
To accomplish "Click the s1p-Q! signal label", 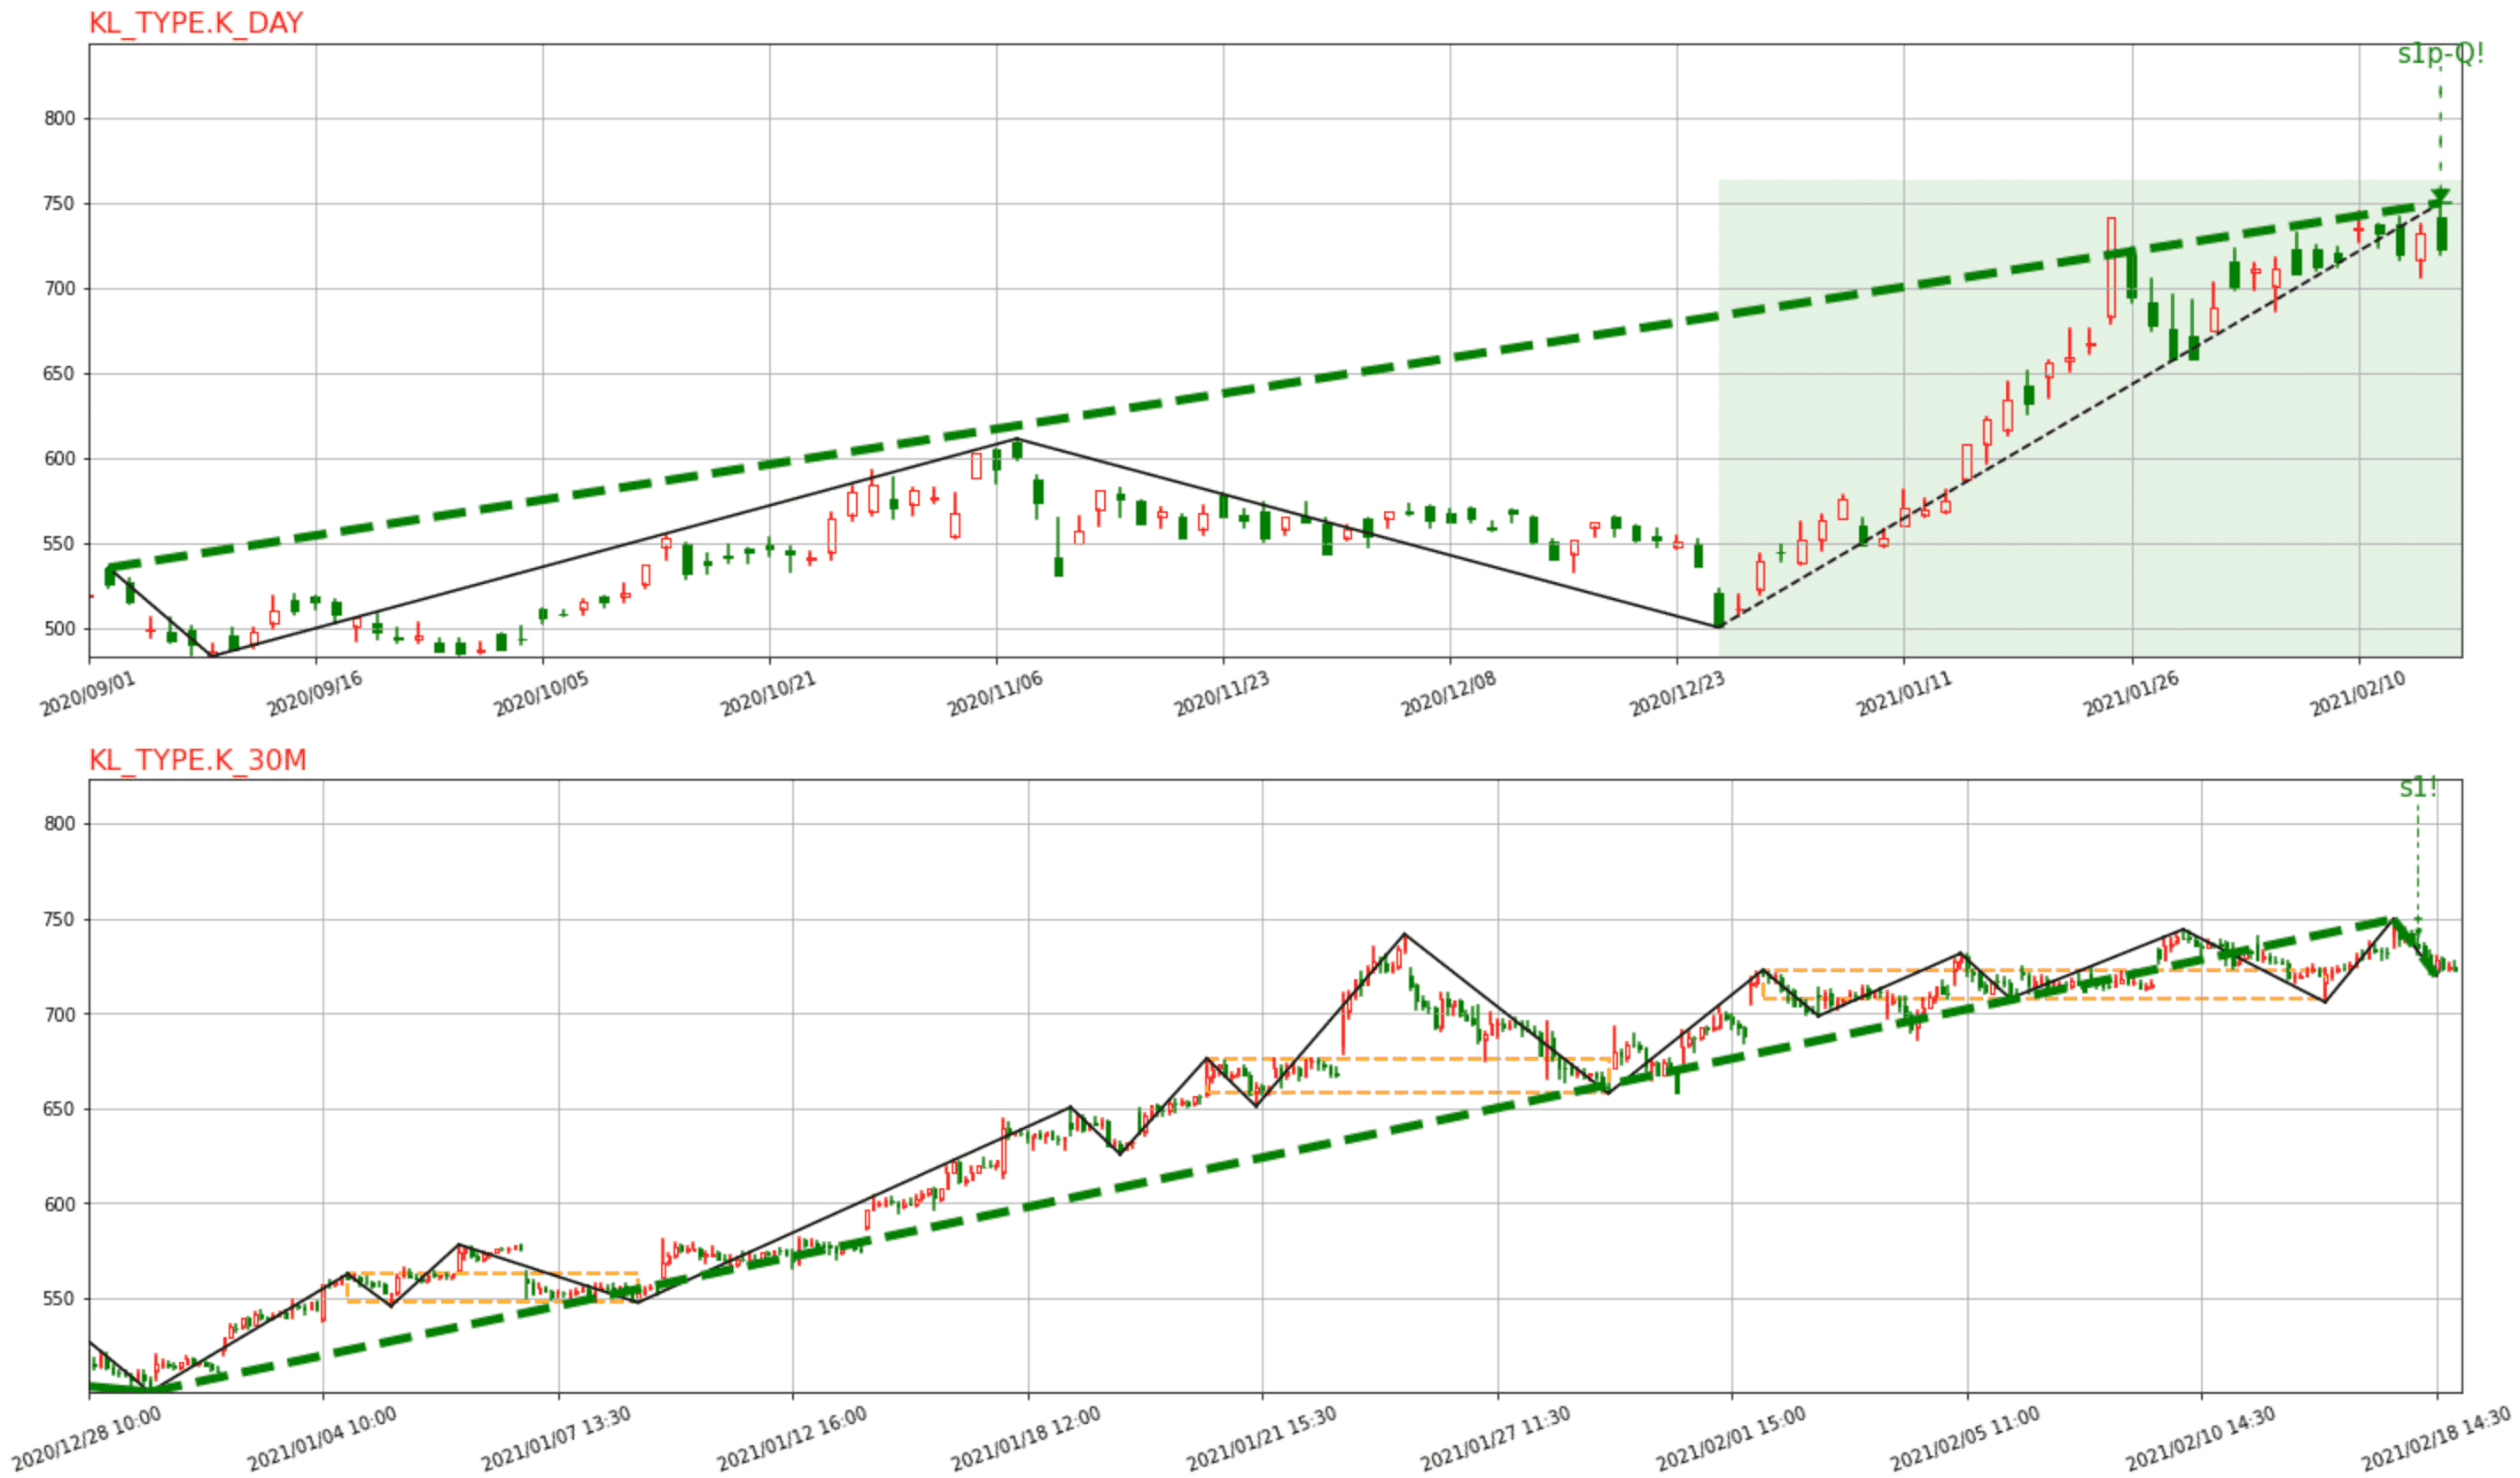I will pyautogui.click(x=2439, y=54).
